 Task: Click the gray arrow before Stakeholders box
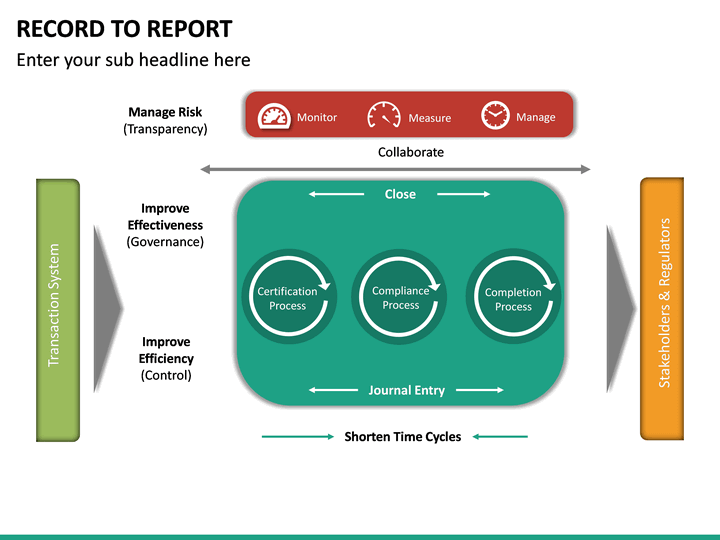(x=620, y=308)
